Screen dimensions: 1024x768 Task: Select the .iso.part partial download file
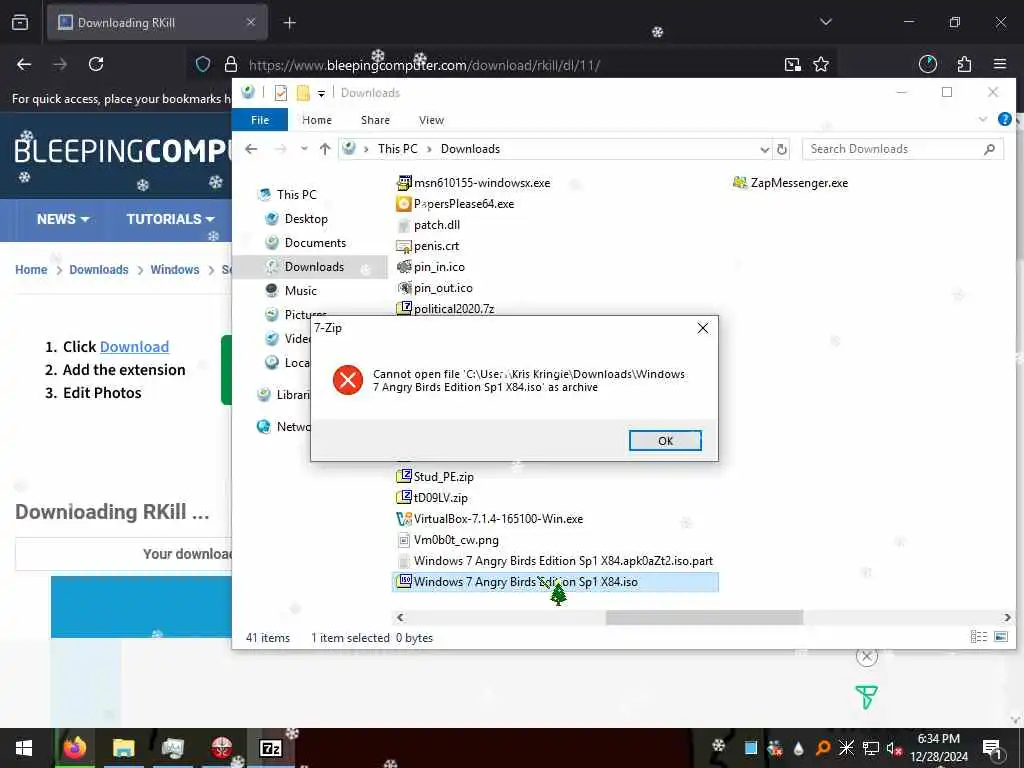[x=555, y=561]
